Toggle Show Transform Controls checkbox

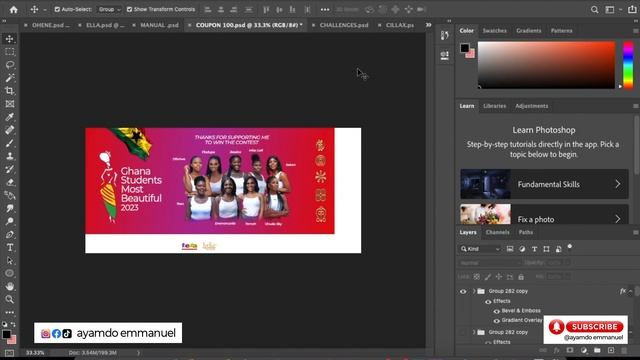(x=129, y=9)
